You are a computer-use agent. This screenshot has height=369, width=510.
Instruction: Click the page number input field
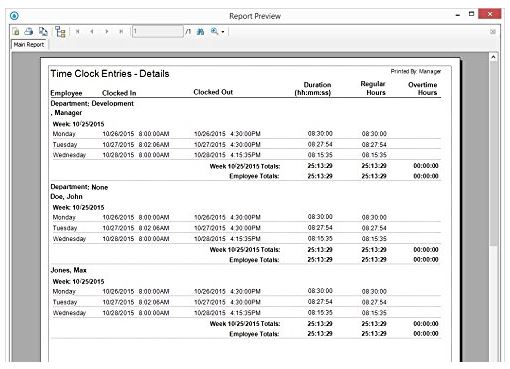(158, 32)
